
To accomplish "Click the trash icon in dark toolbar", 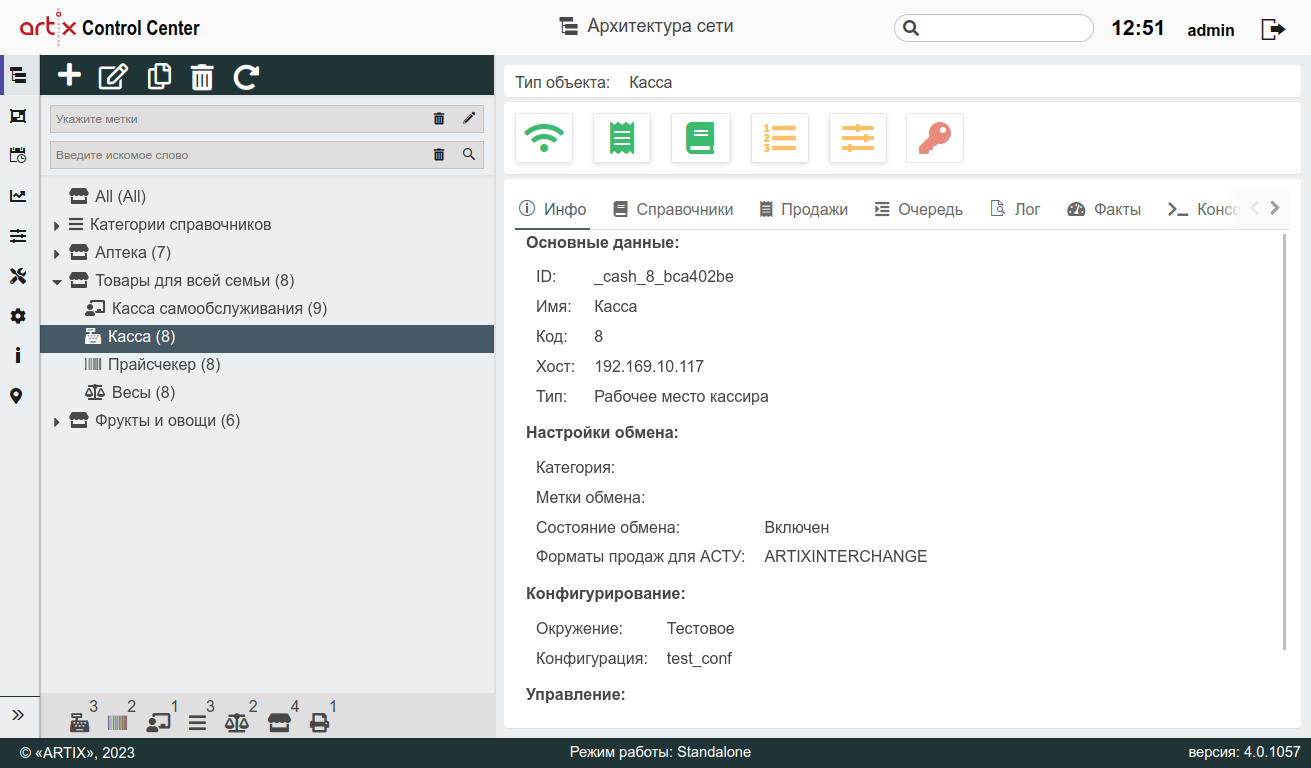I will click(x=202, y=76).
